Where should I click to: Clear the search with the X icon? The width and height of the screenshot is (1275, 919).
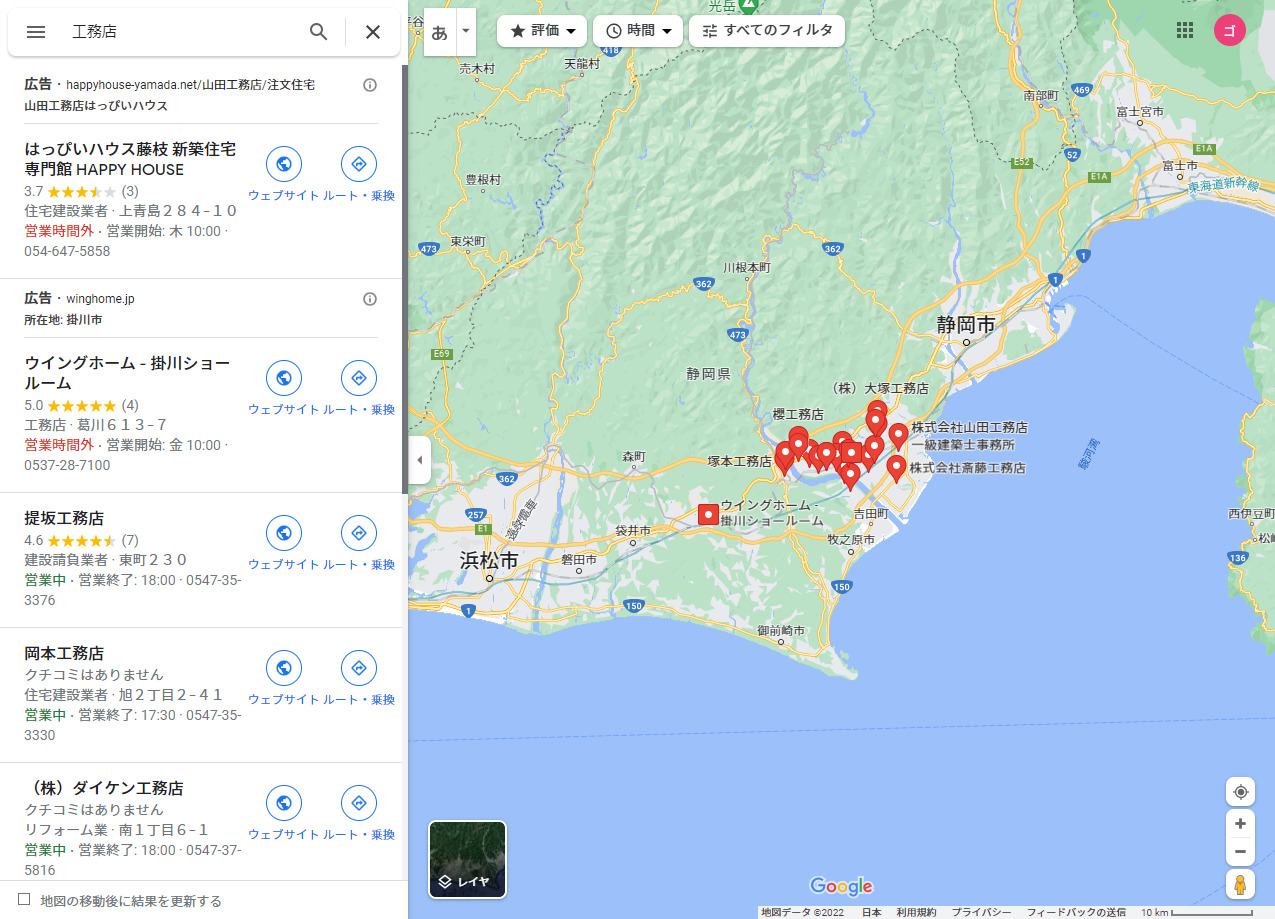point(373,32)
